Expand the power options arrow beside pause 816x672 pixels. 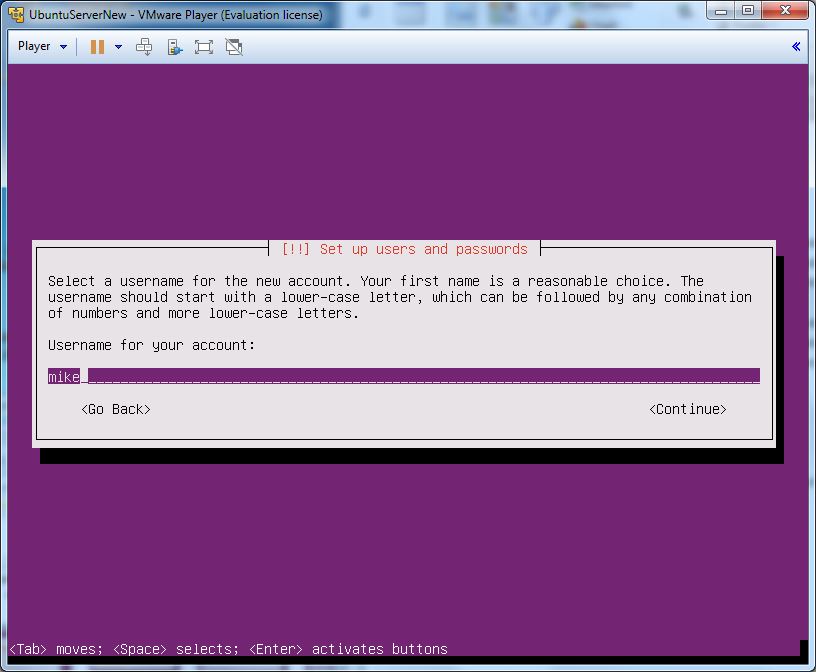[x=118, y=47]
